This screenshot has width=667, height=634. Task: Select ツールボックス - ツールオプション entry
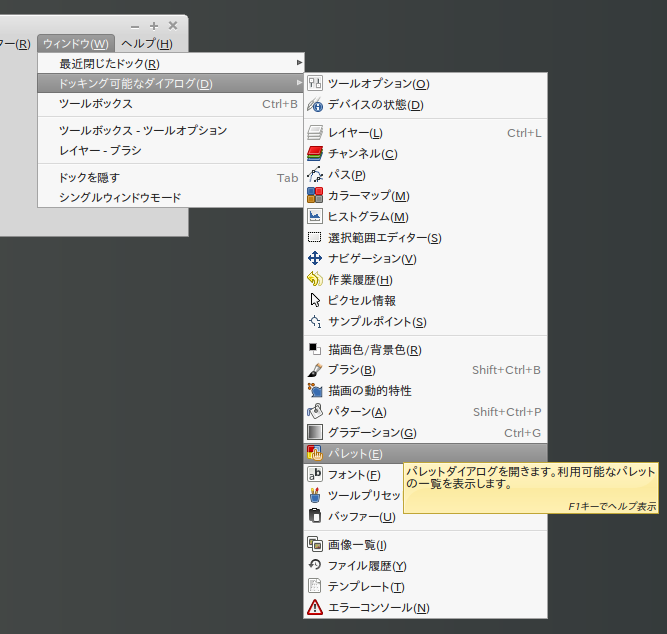[171, 130]
